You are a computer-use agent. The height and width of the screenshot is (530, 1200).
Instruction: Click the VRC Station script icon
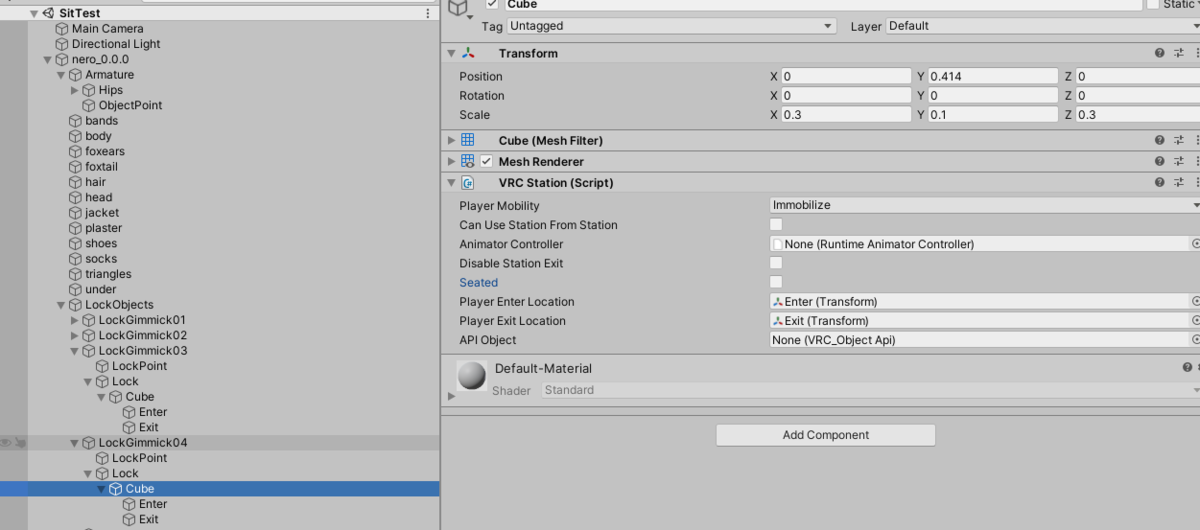[x=468, y=183]
